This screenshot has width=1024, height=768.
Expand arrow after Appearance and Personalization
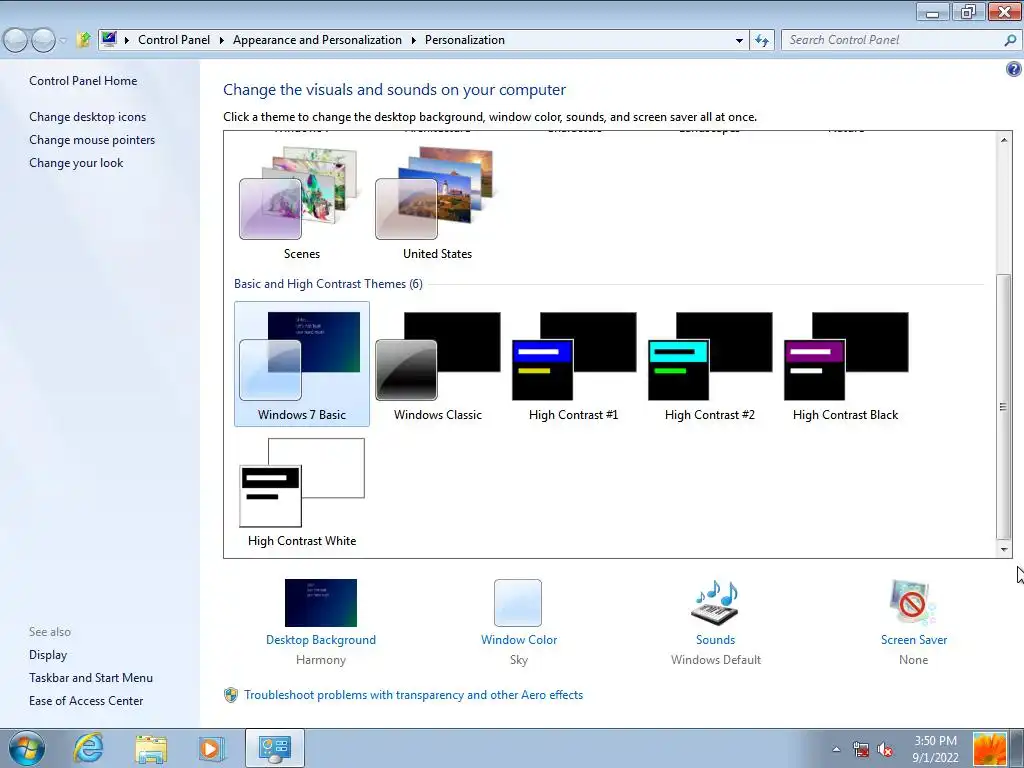pos(413,40)
